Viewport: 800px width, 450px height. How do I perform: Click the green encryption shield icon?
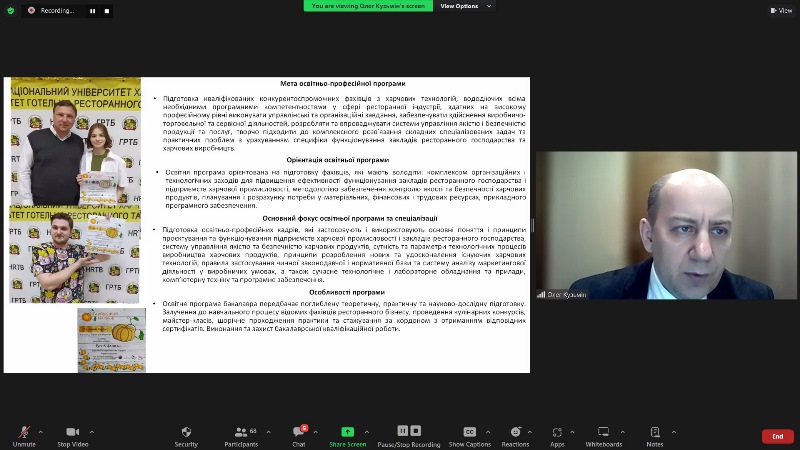pyautogui.click(x=10, y=10)
